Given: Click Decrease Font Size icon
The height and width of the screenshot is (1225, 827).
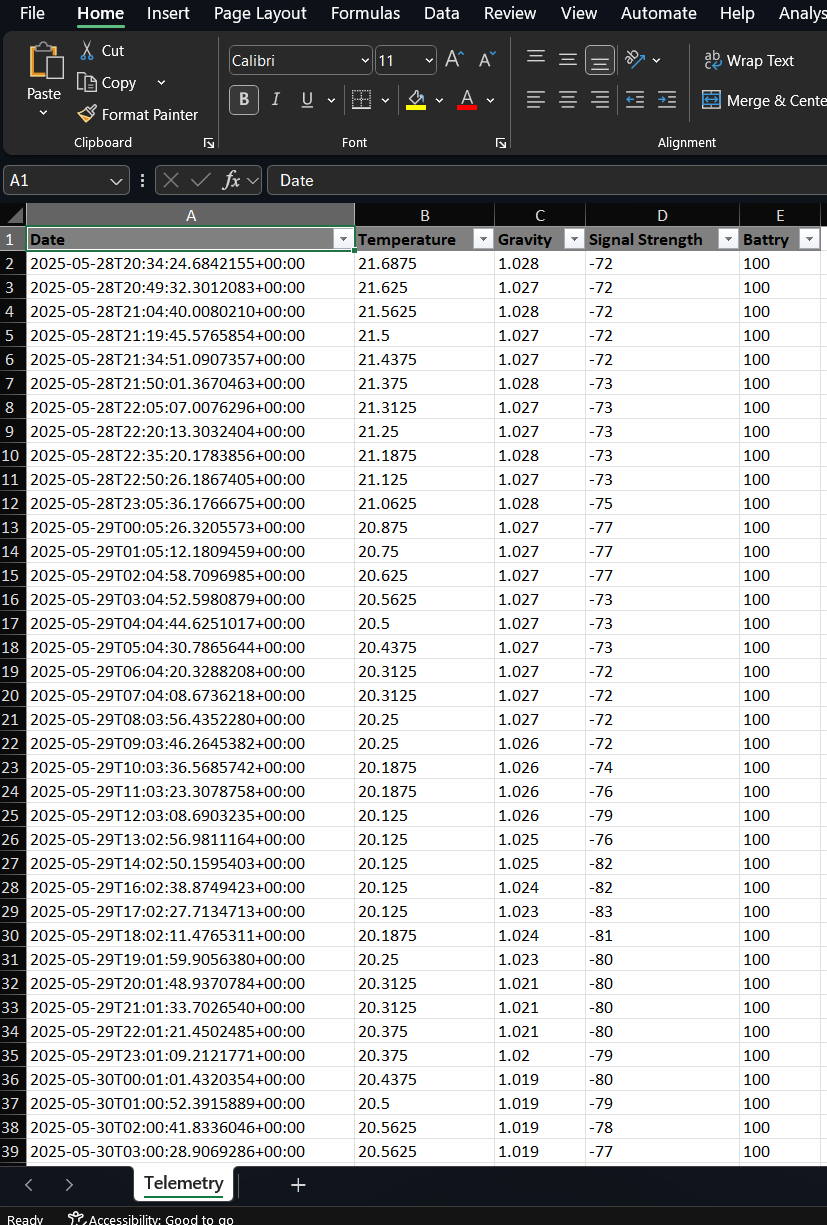Looking at the screenshot, I should point(487,60).
